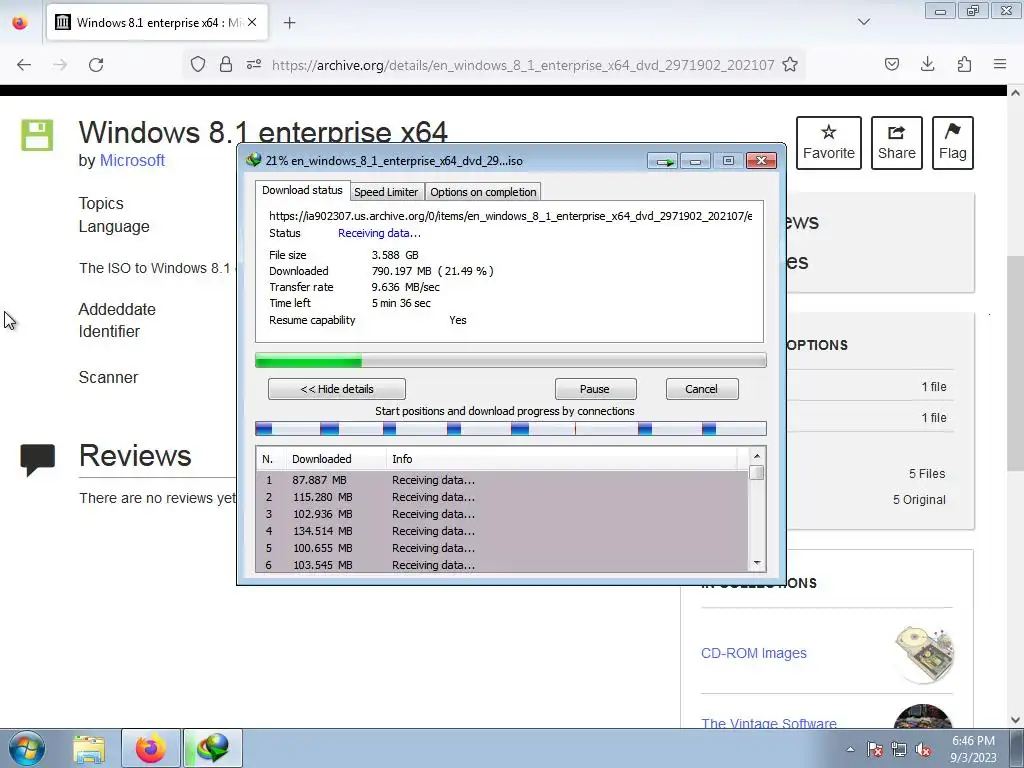Click the CD-ROM Images thumbnail
The height and width of the screenshot is (768, 1024).
923,653
